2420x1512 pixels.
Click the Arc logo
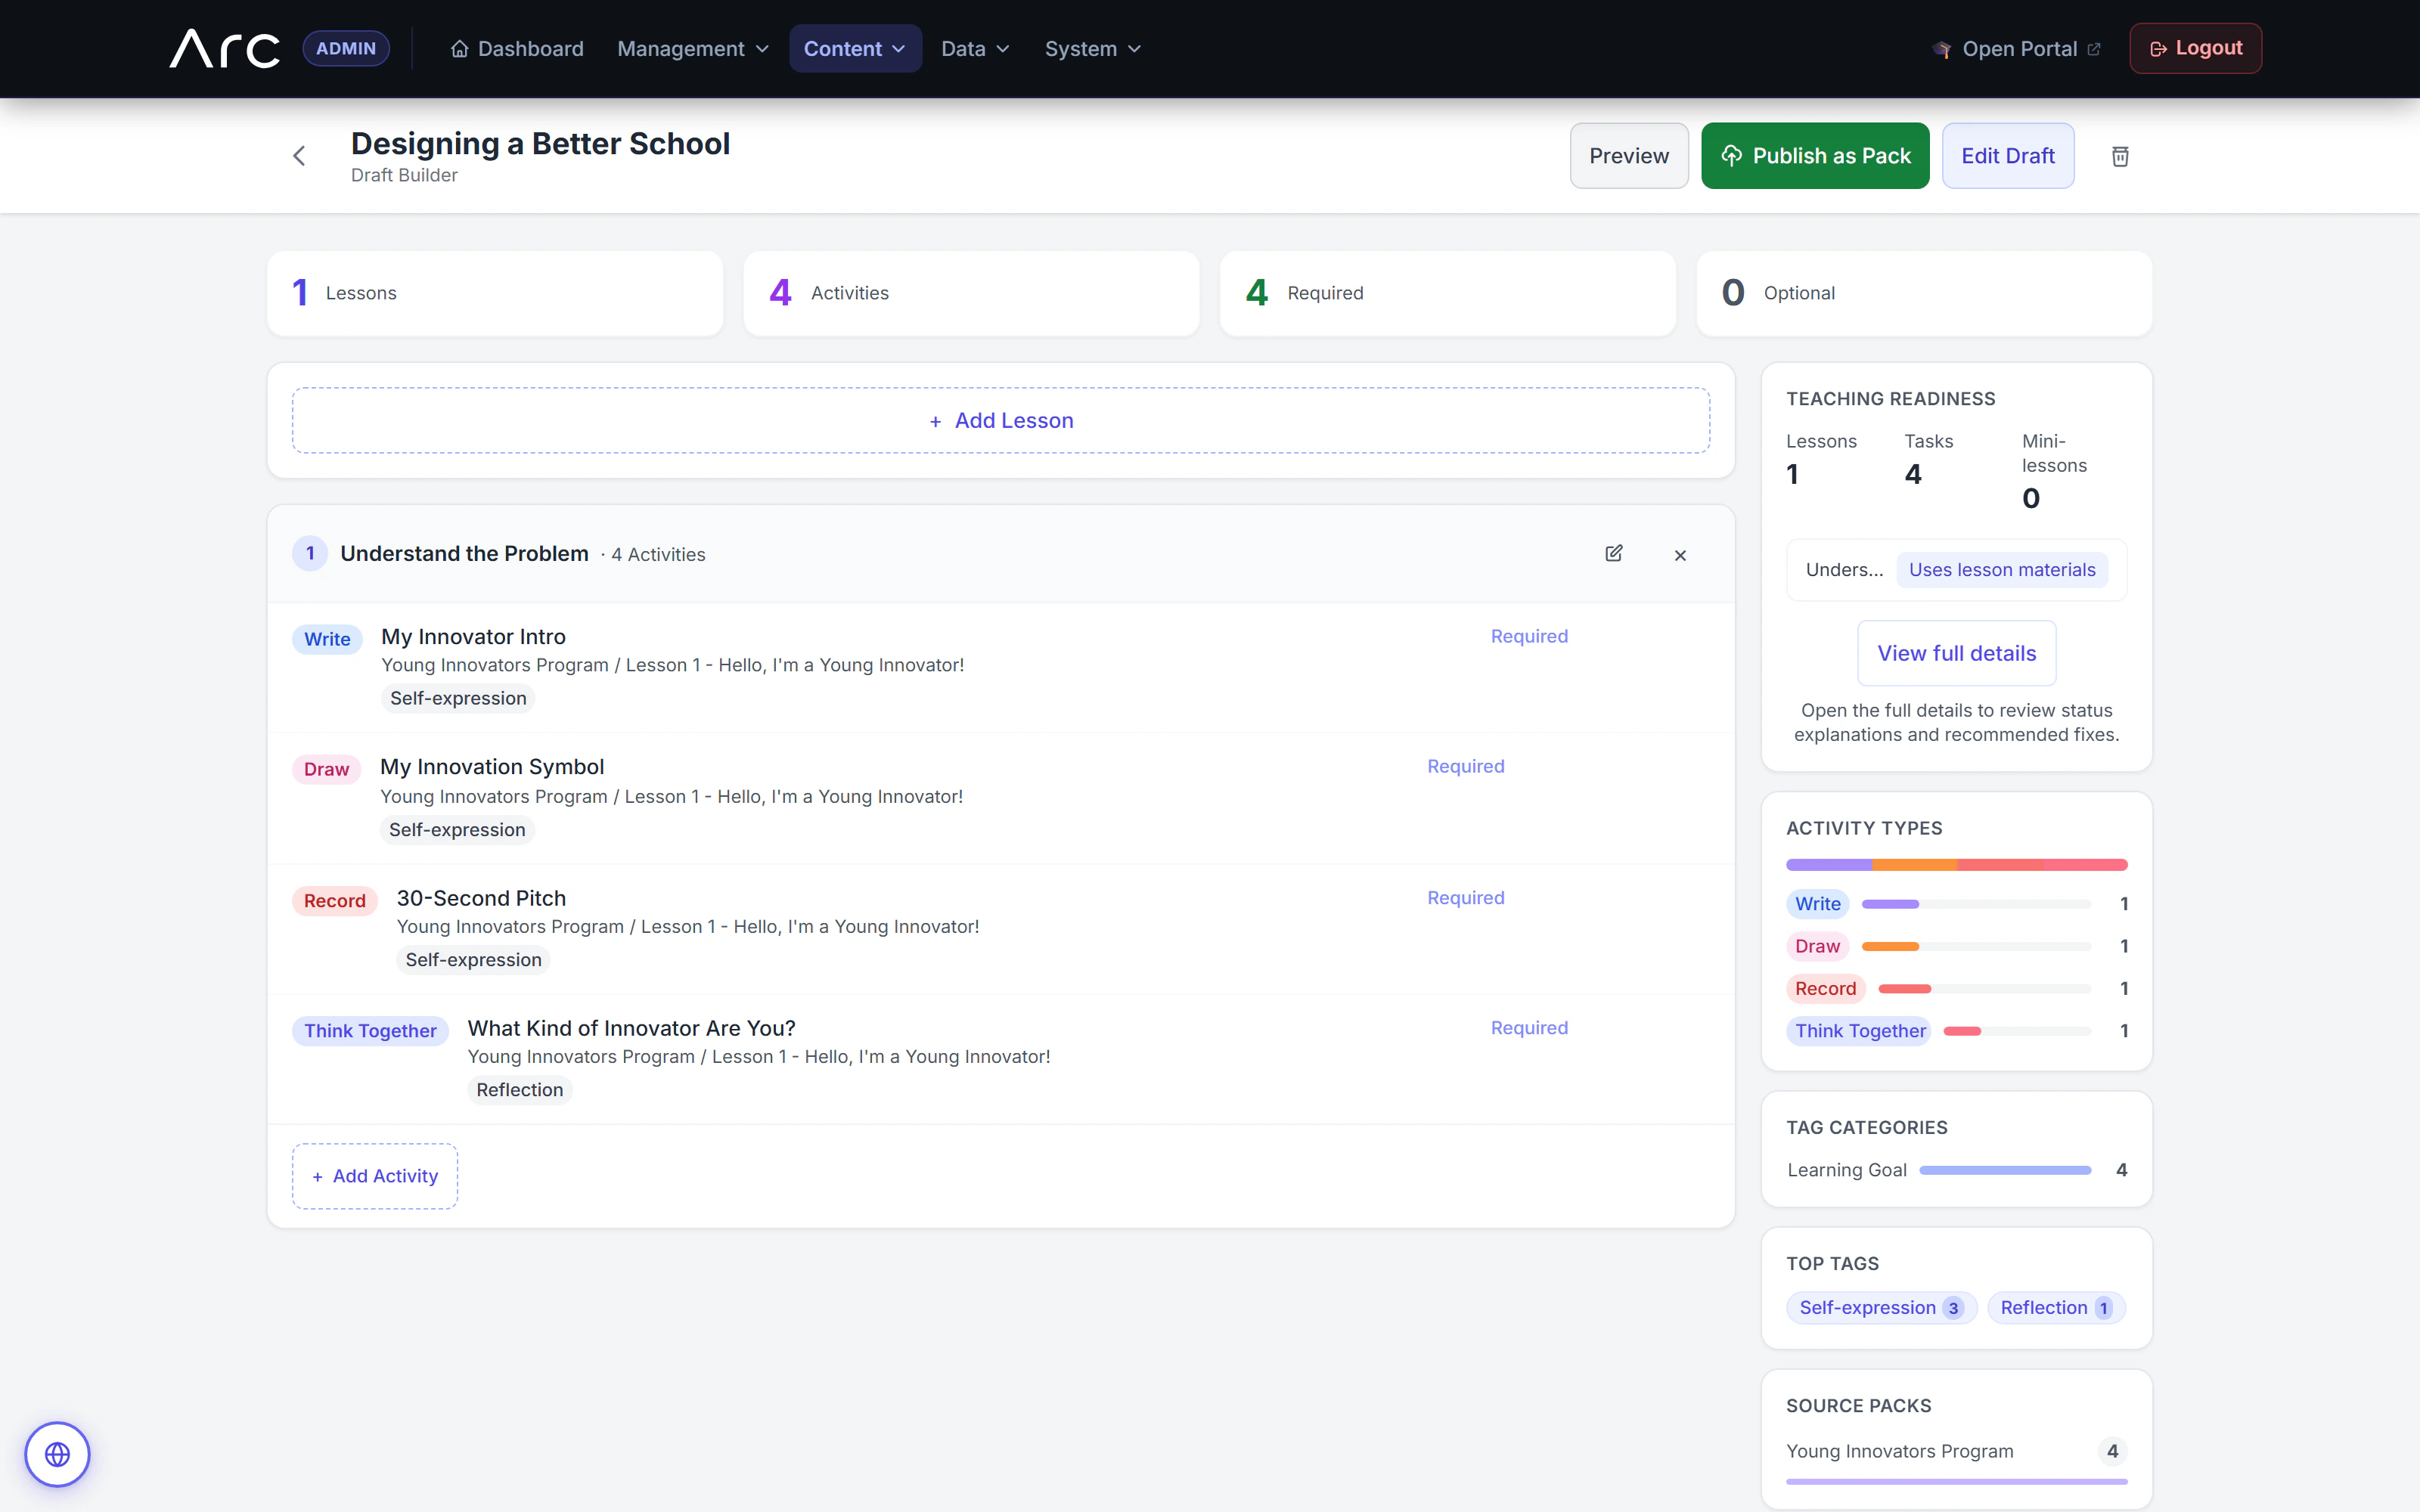pos(224,48)
